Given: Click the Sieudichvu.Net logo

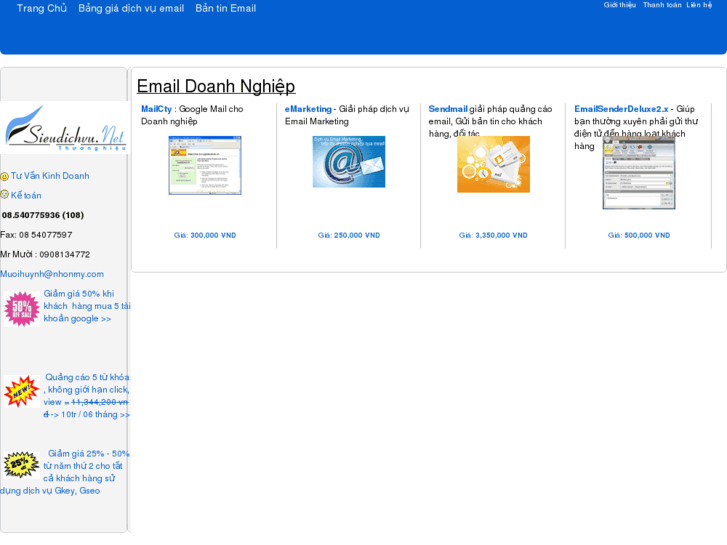Looking at the screenshot, I should pyautogui.click(x=65, y=128).
